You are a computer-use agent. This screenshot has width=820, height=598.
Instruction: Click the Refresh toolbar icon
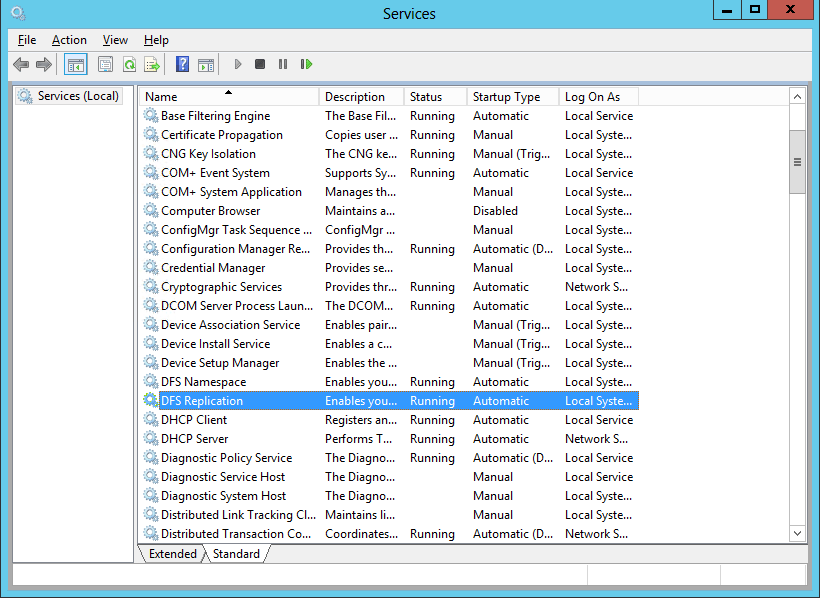tap(129, 64)
